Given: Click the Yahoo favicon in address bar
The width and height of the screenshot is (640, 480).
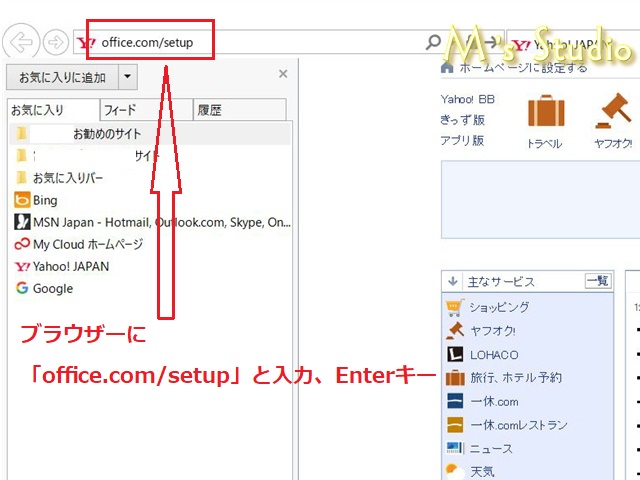Looking at the screenshot, I should click(87, 42).
